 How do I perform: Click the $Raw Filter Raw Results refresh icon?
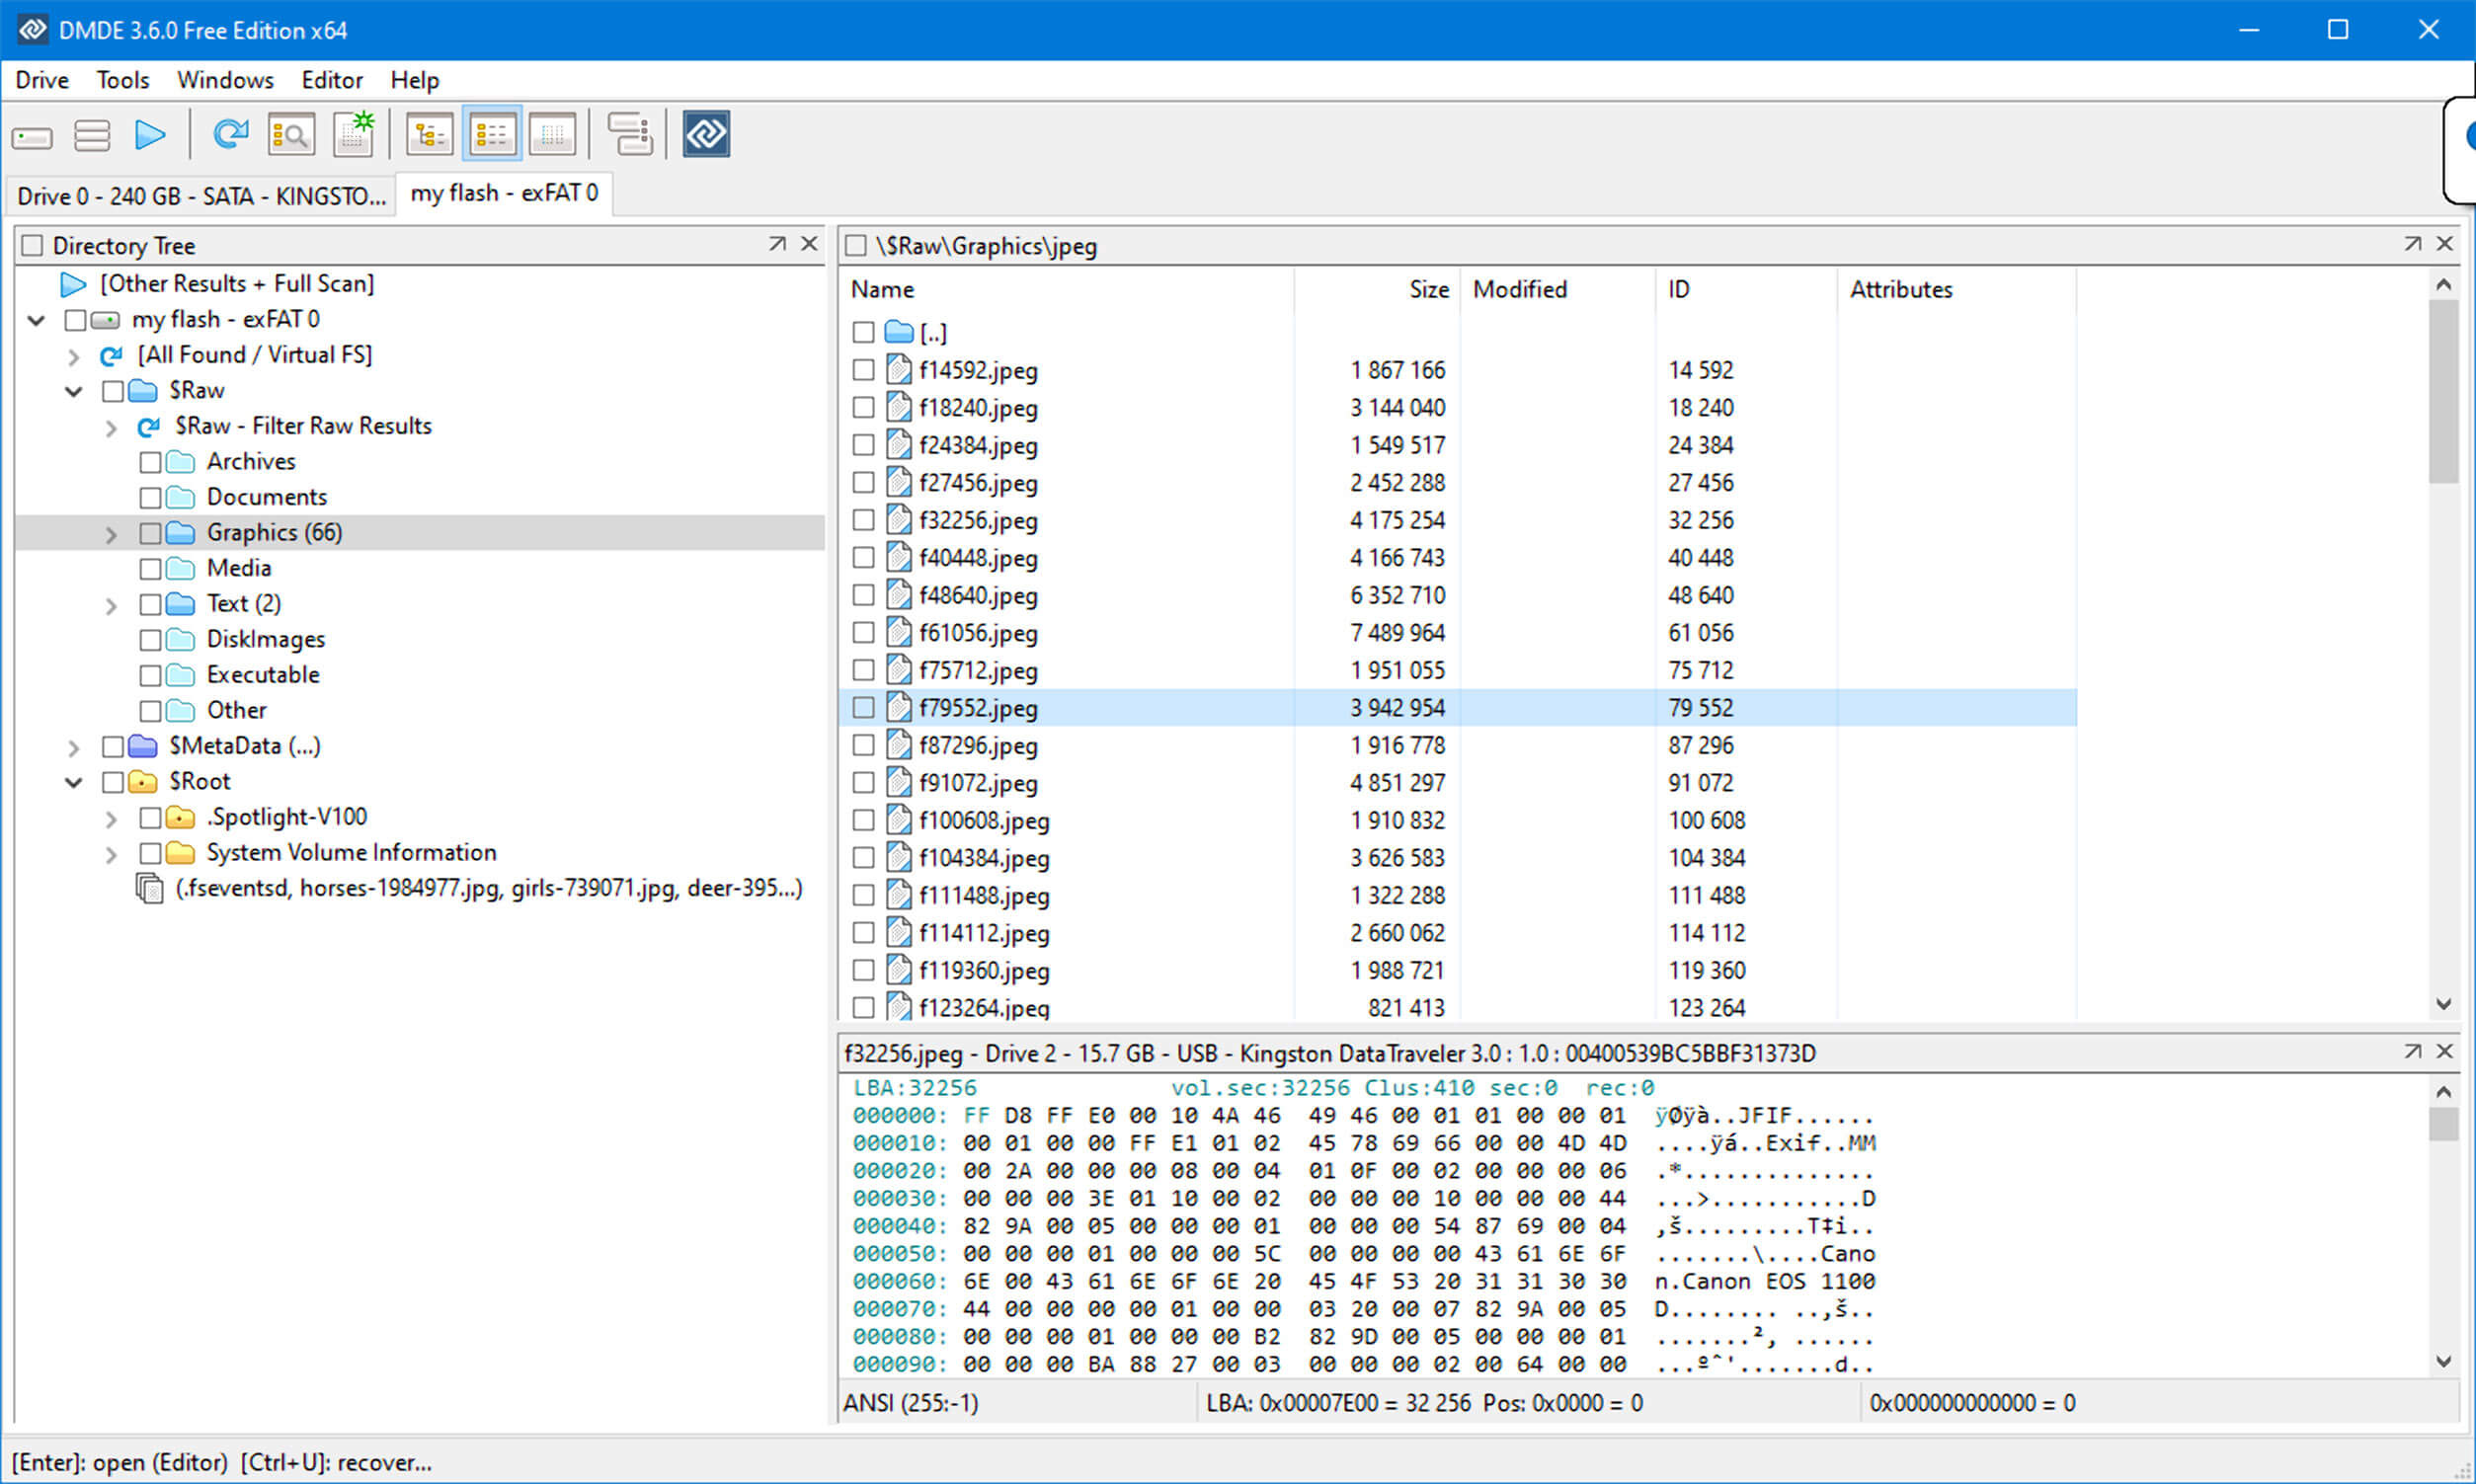coord(148,427)
